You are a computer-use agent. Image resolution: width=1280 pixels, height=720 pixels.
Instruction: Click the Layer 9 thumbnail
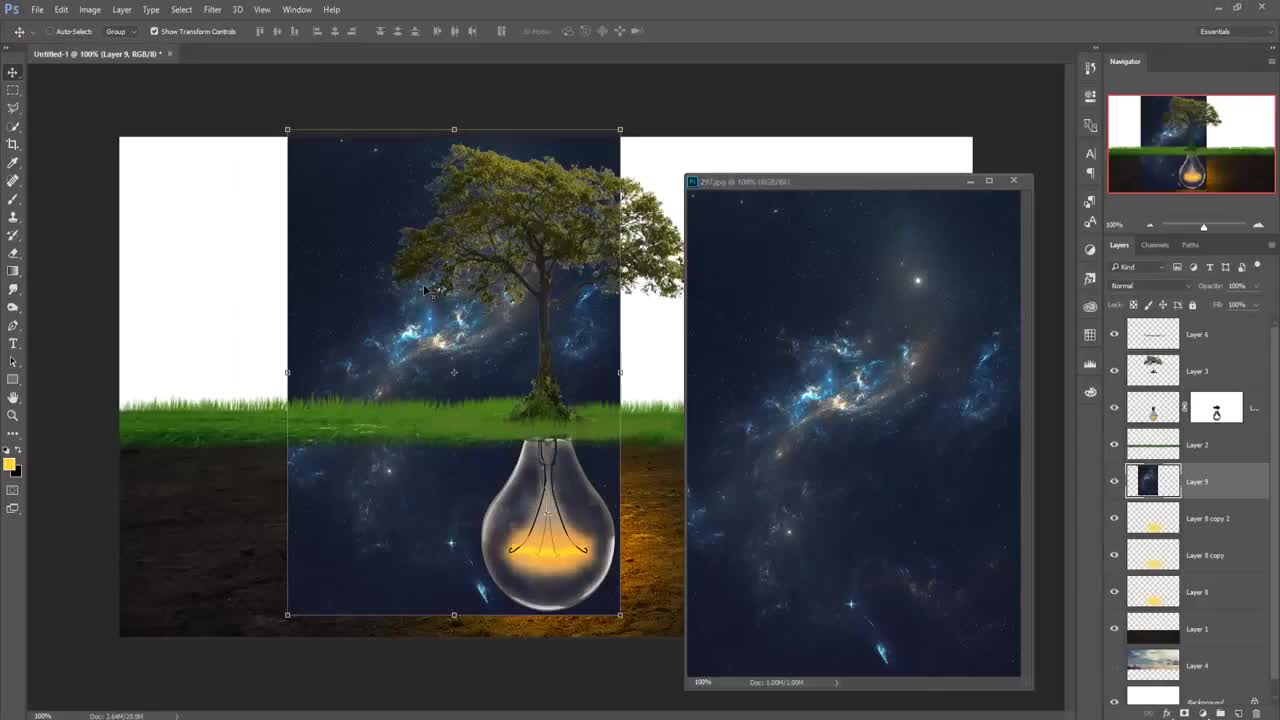pyautogui.click(x=1153, y=481)
